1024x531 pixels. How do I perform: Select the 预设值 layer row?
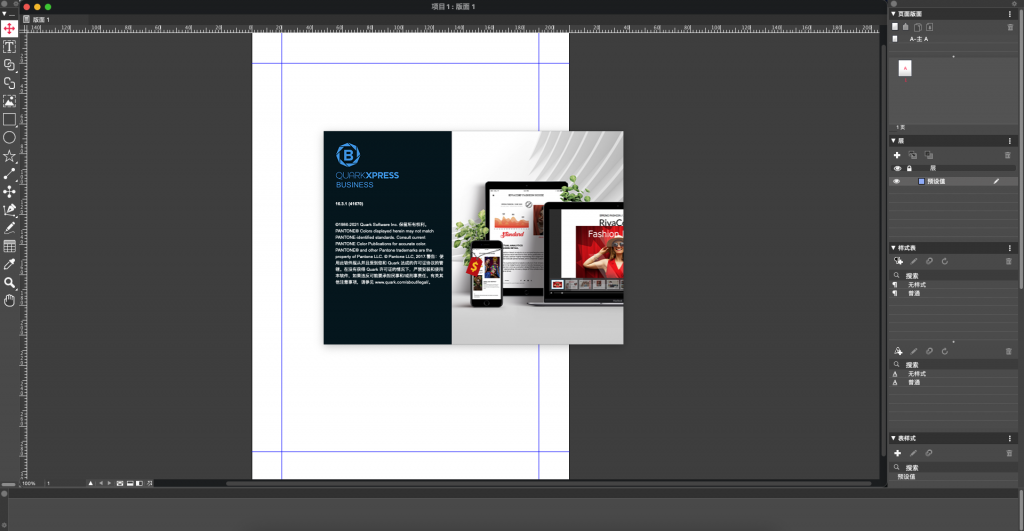click(952, 182)
